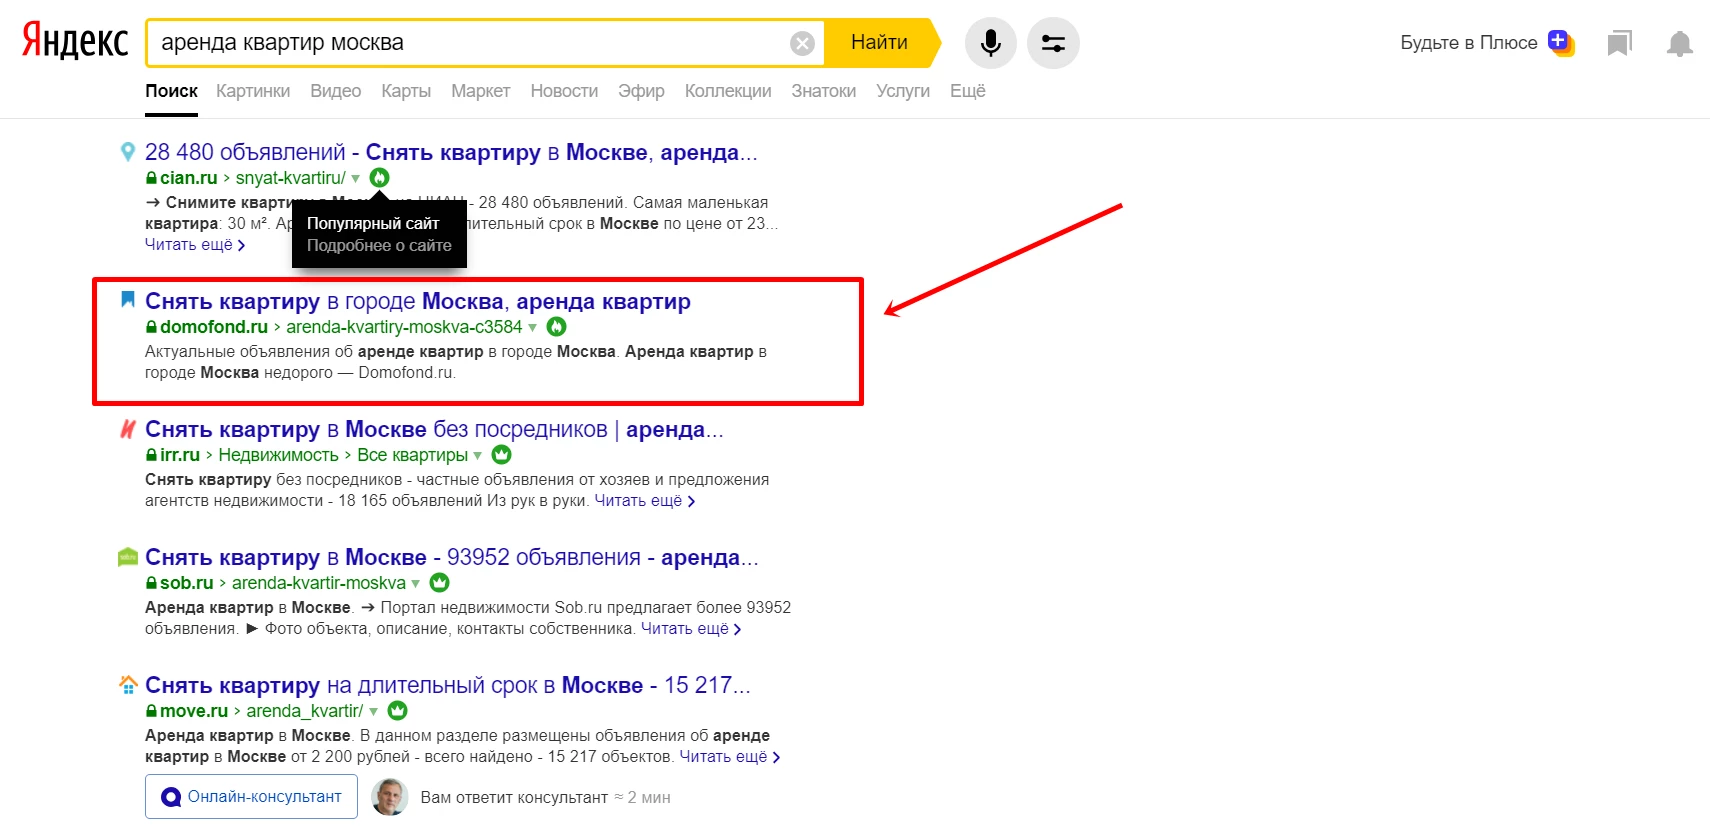This screenshot has height=835, width=1710.
Task: Click Читать ещё under move.ru snippet
Action: pos(730,757)
